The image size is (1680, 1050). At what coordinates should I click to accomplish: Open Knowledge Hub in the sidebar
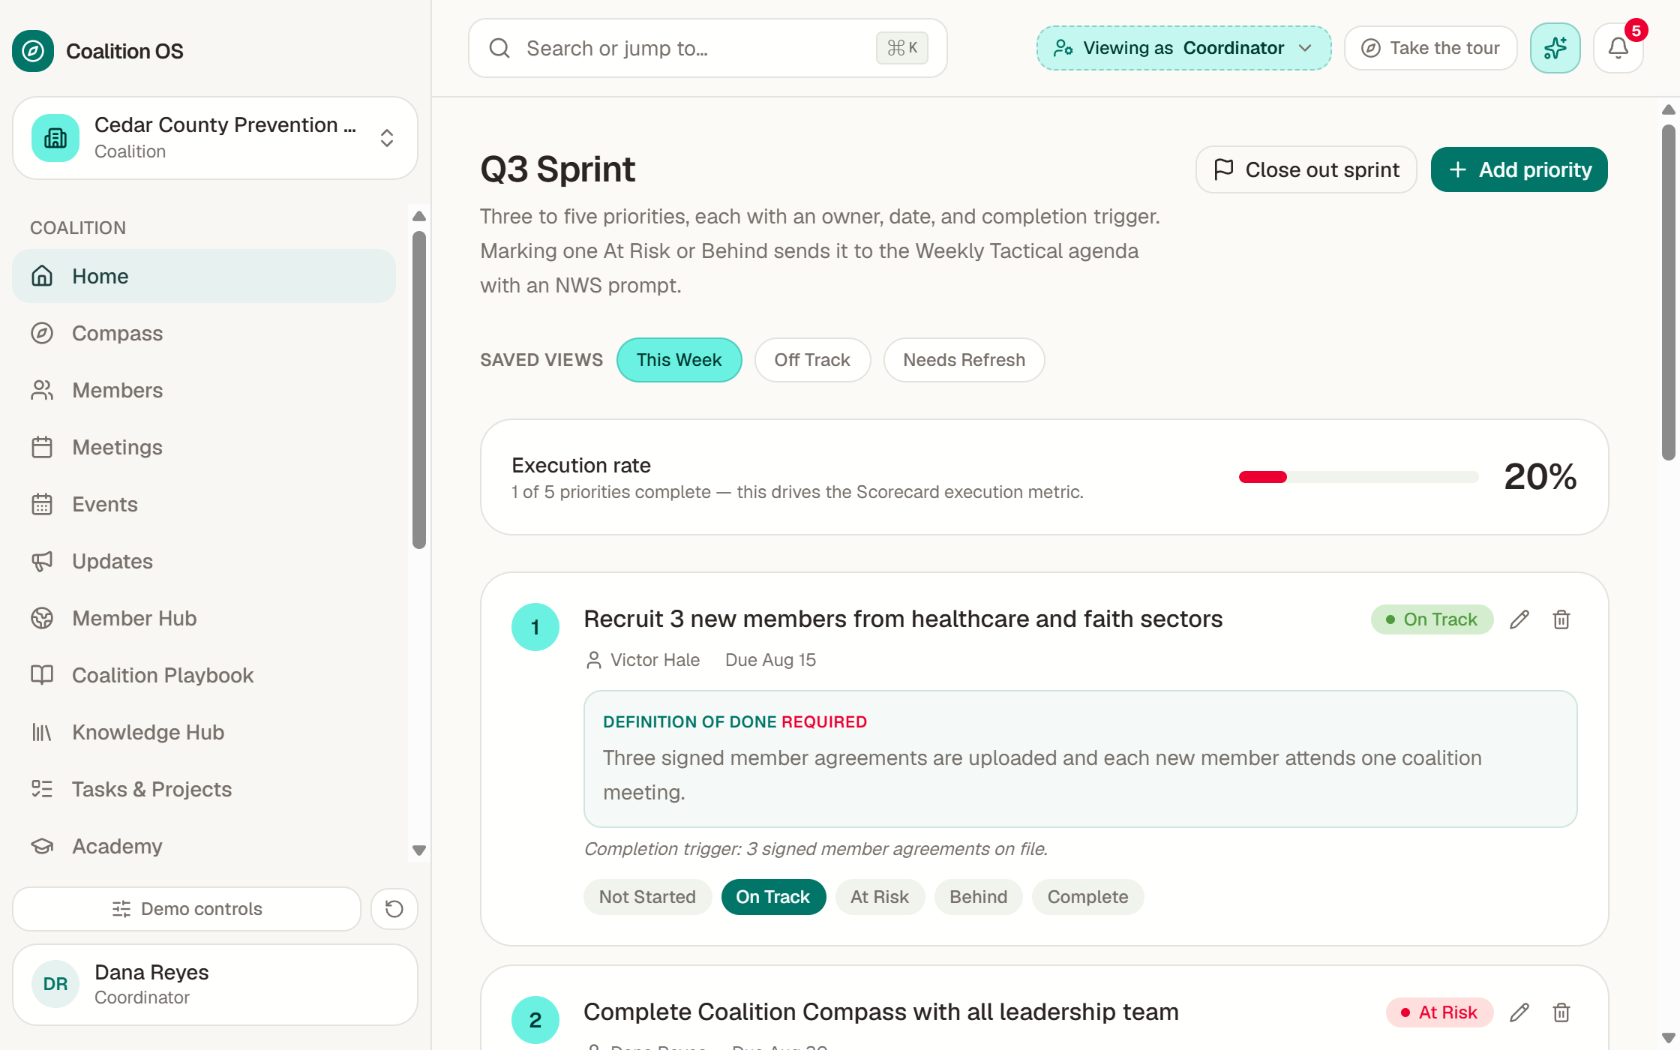[204, 732]
